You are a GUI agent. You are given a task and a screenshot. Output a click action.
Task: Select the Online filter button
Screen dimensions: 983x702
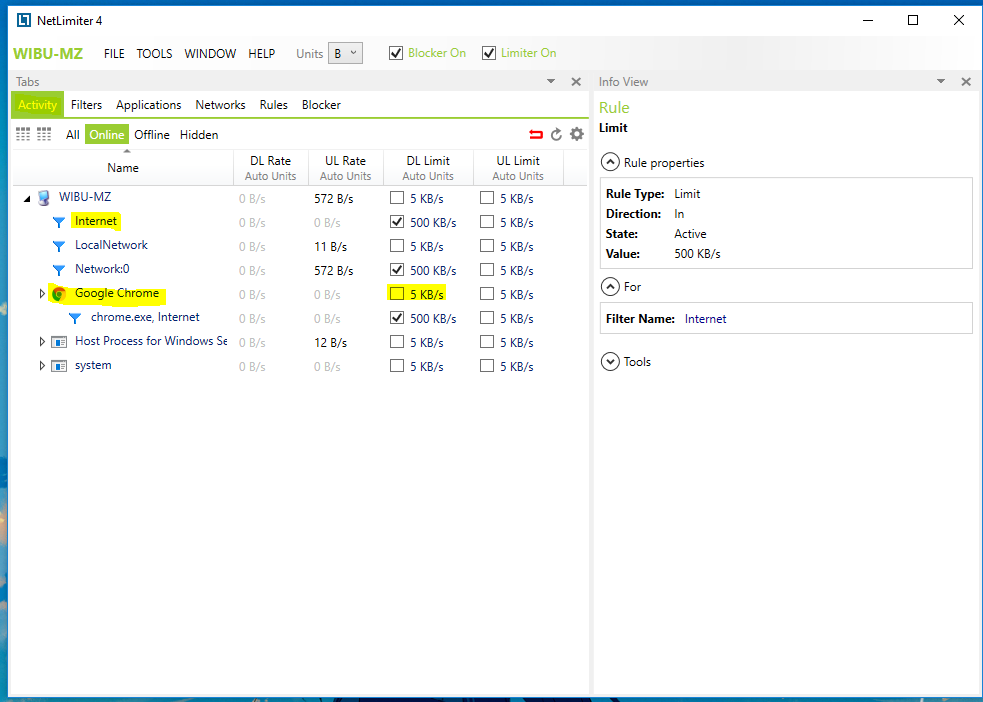(107, 135)
